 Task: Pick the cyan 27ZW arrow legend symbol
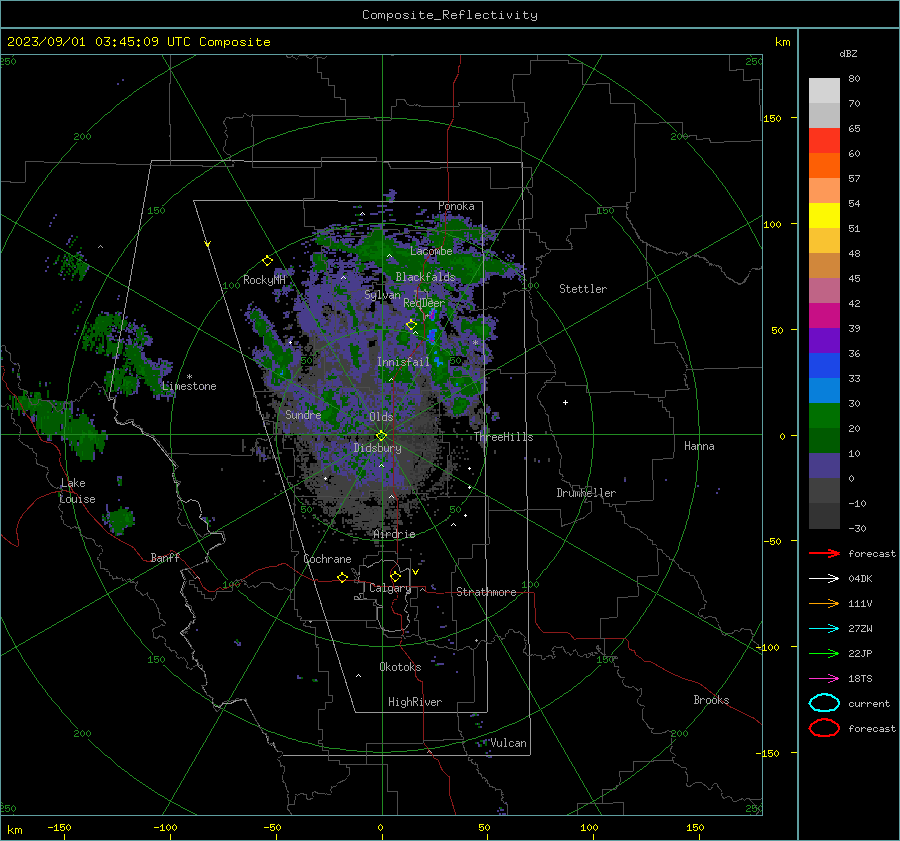(x=824, y=629)
